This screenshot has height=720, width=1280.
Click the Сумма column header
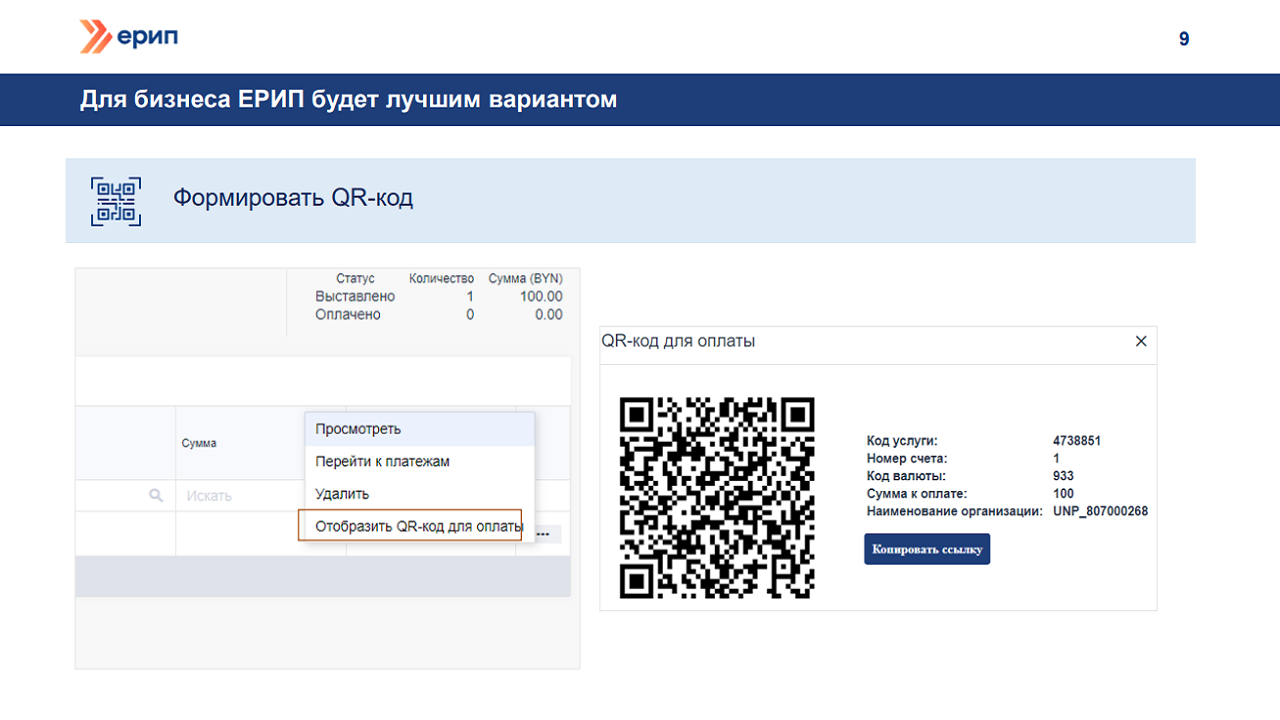tap(199, 443)
